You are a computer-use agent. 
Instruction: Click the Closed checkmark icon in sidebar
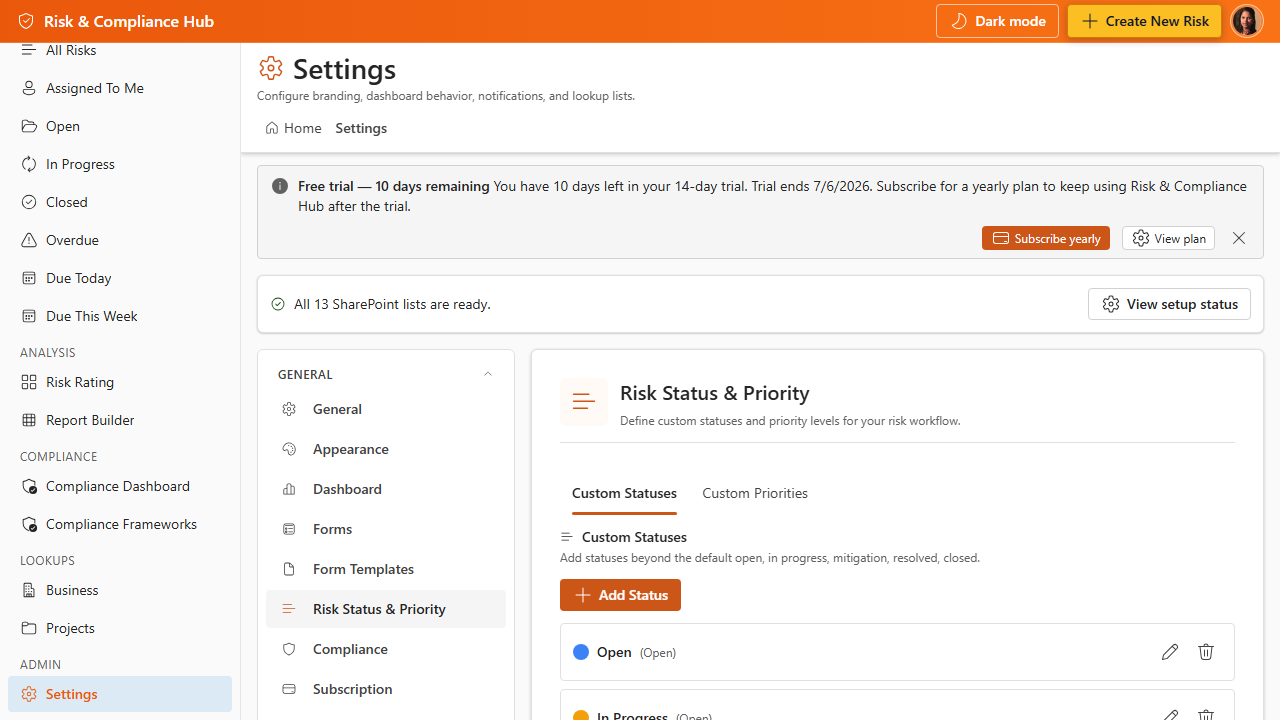click(29, 202)
